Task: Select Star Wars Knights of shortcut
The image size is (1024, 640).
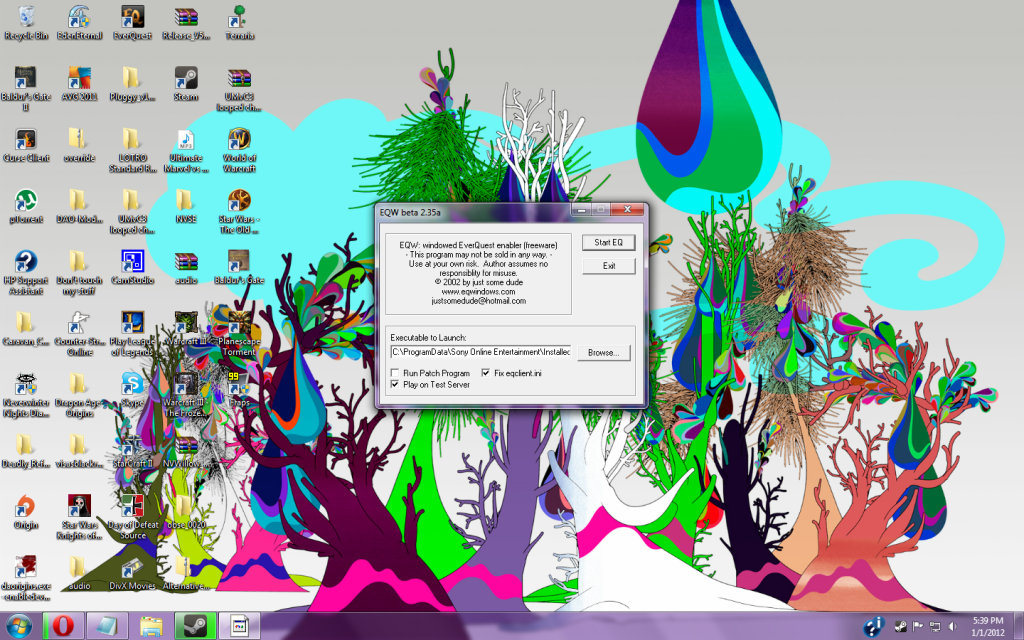Action: (x=79, y=517)
